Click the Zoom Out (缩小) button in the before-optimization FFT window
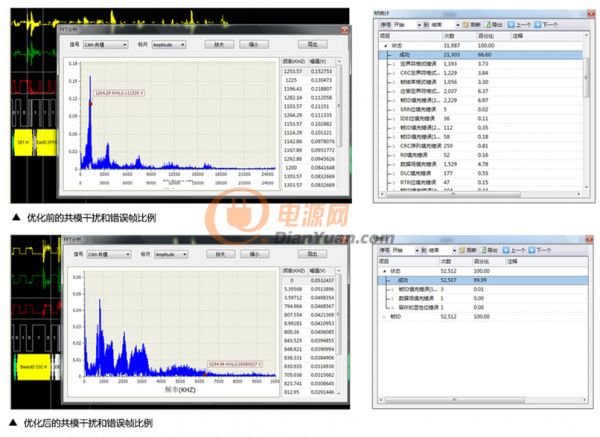Screen dimensions: 600x437 254,45
